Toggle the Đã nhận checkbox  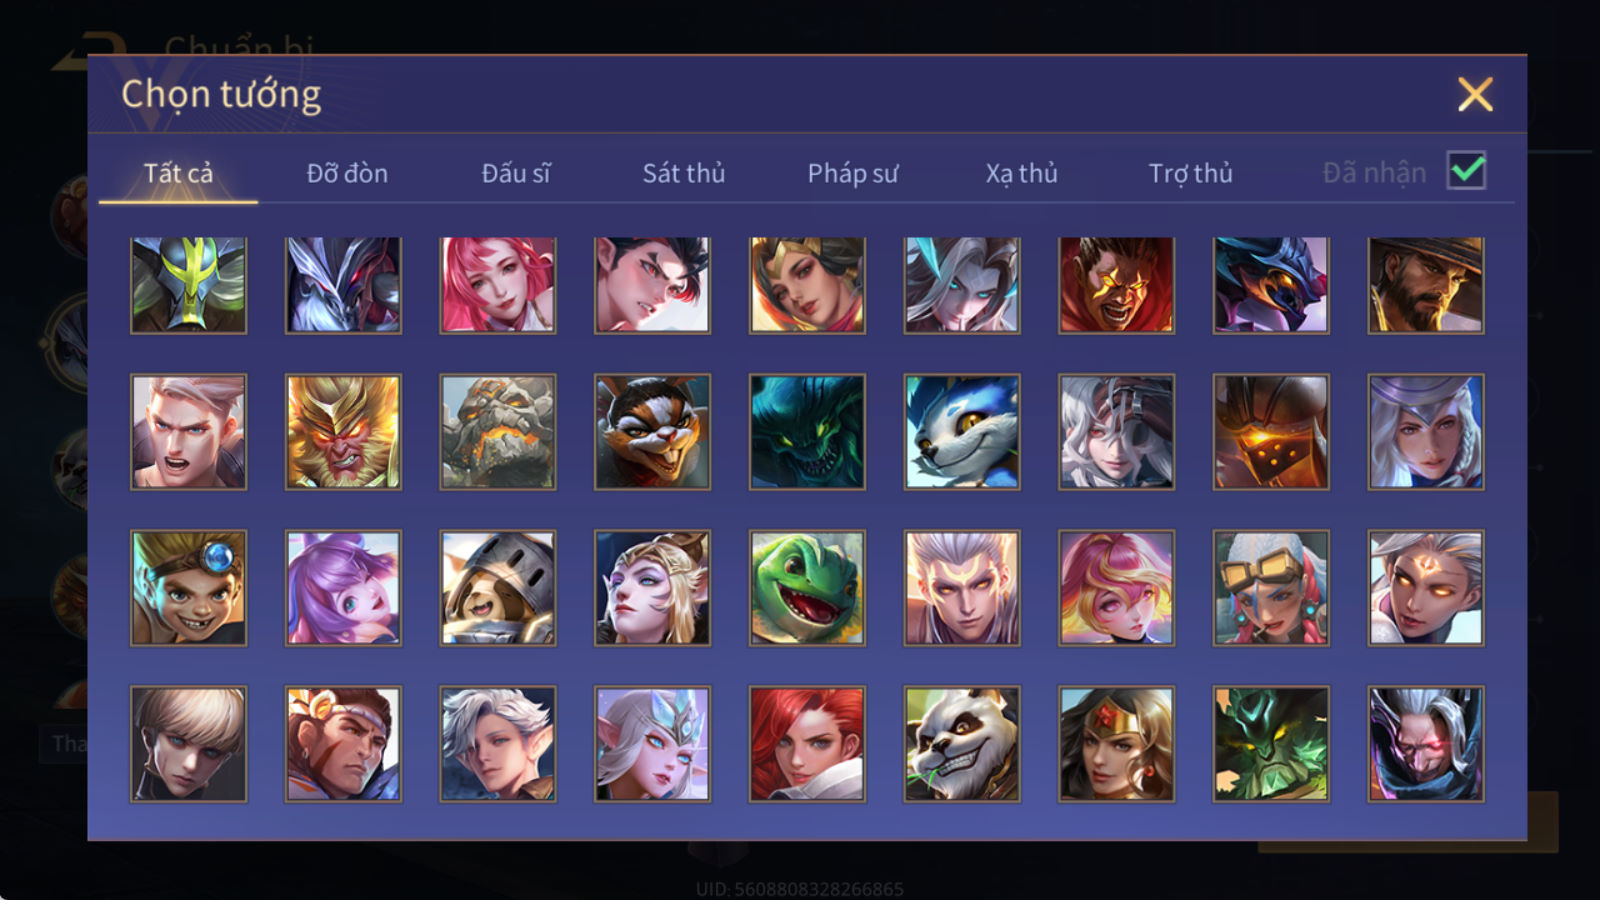[x=1466, y=171]
